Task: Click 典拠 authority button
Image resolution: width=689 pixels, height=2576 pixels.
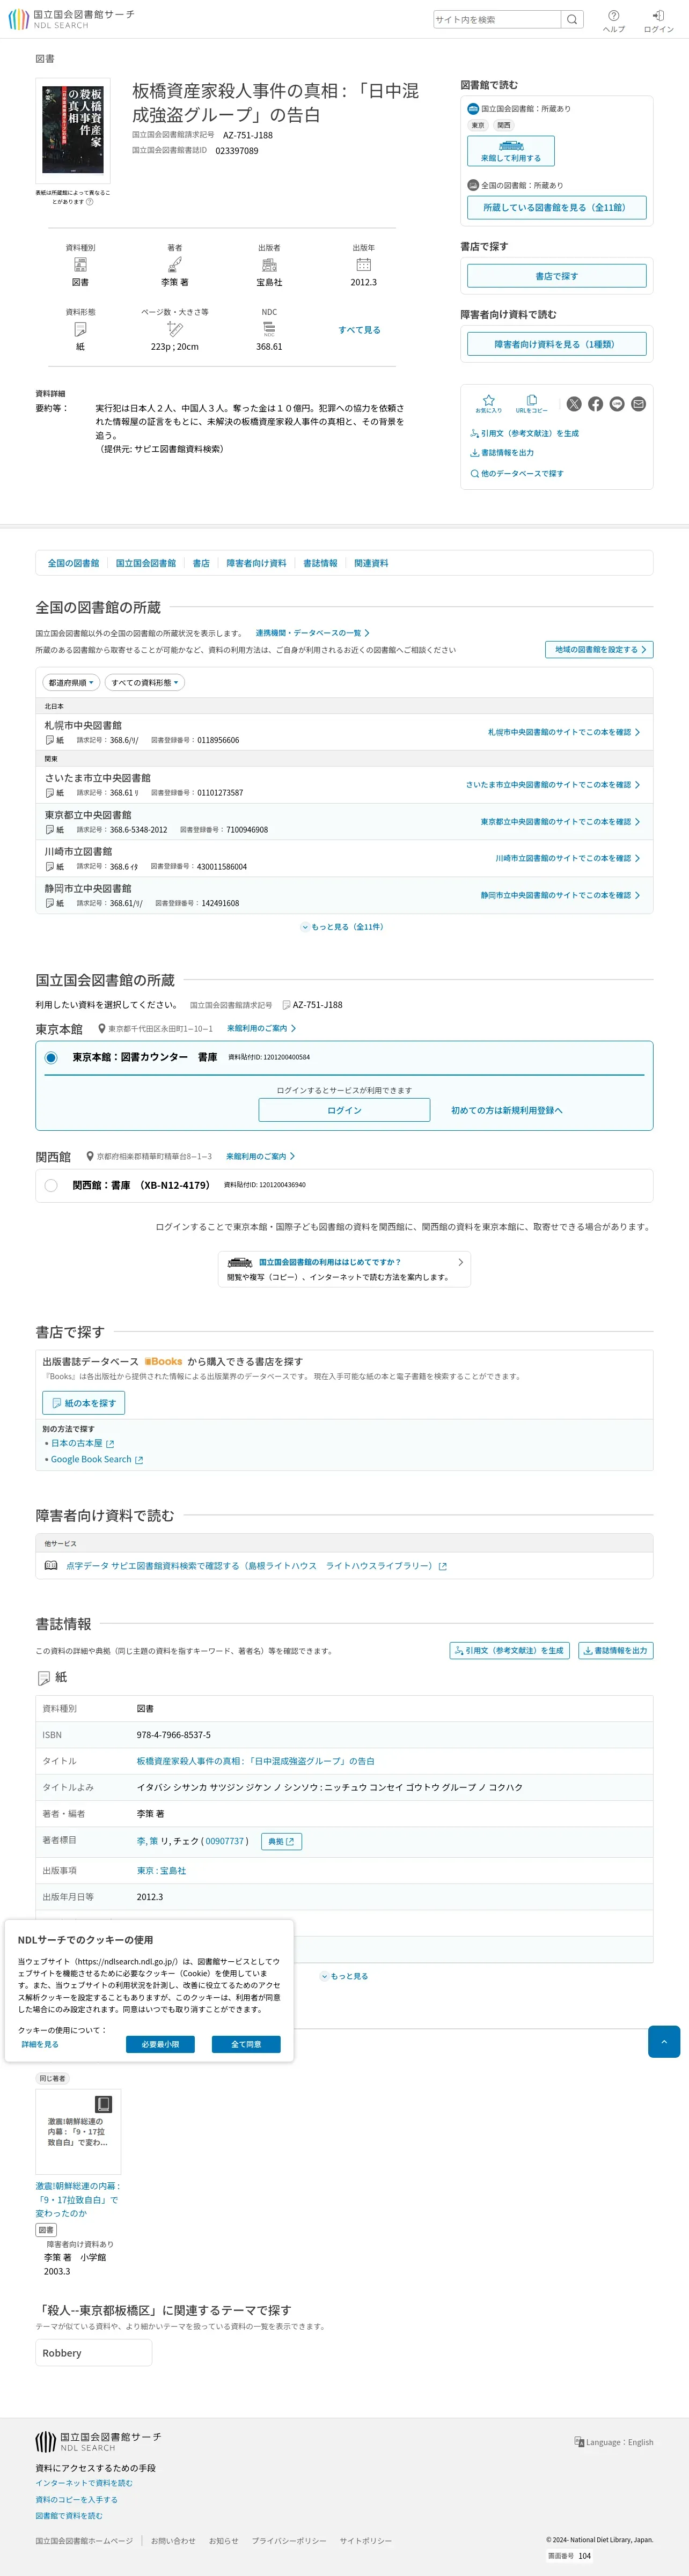Action: click(281, 1841)
